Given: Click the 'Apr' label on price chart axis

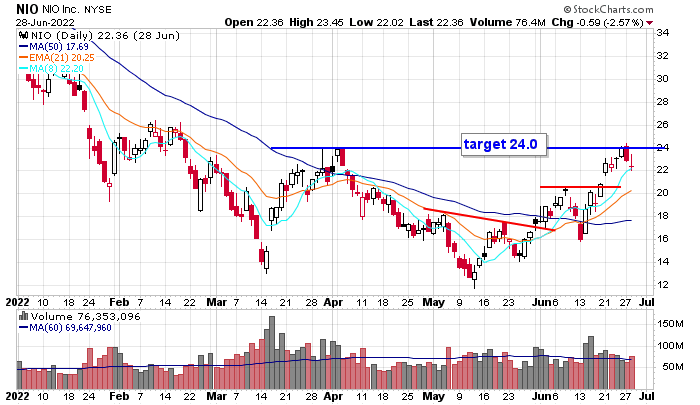Looking at the screenshot, I should click(x=333, y=302).
